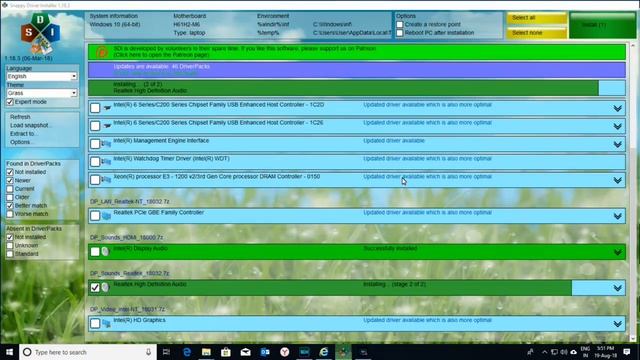The width and height of the screenshot is (640, 360).
Task: Click USB controller 1C26 device icon
Action: pos(107,126)
